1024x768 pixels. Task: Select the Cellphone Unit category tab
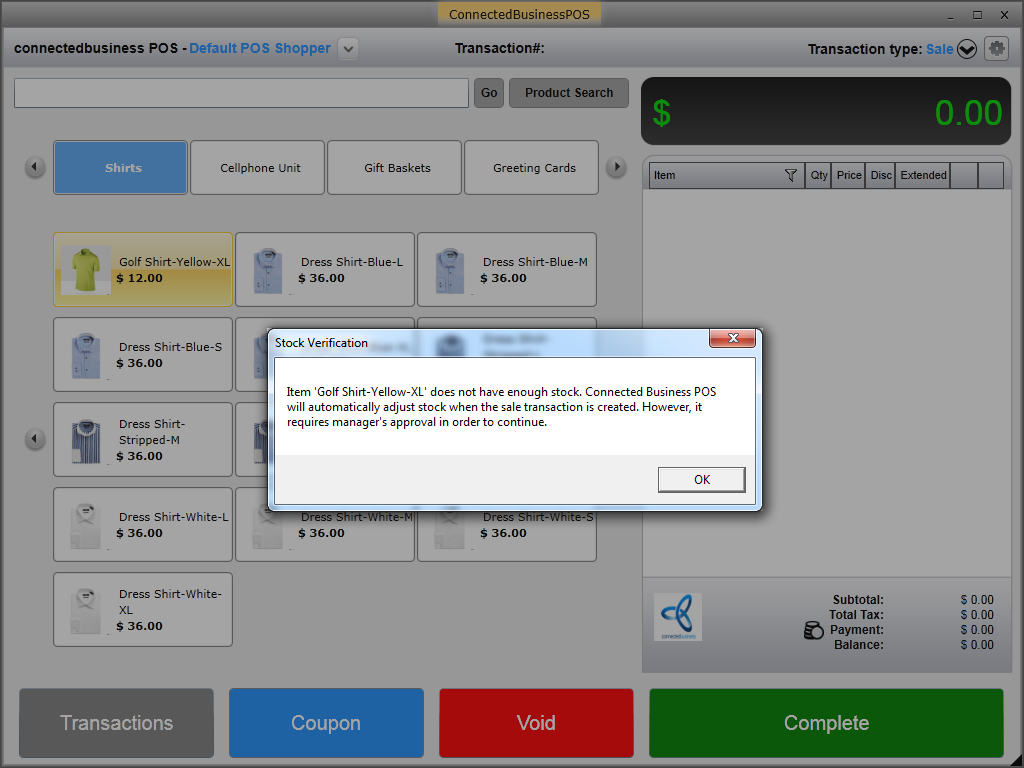pyautogui.click(x=257, y=167)
